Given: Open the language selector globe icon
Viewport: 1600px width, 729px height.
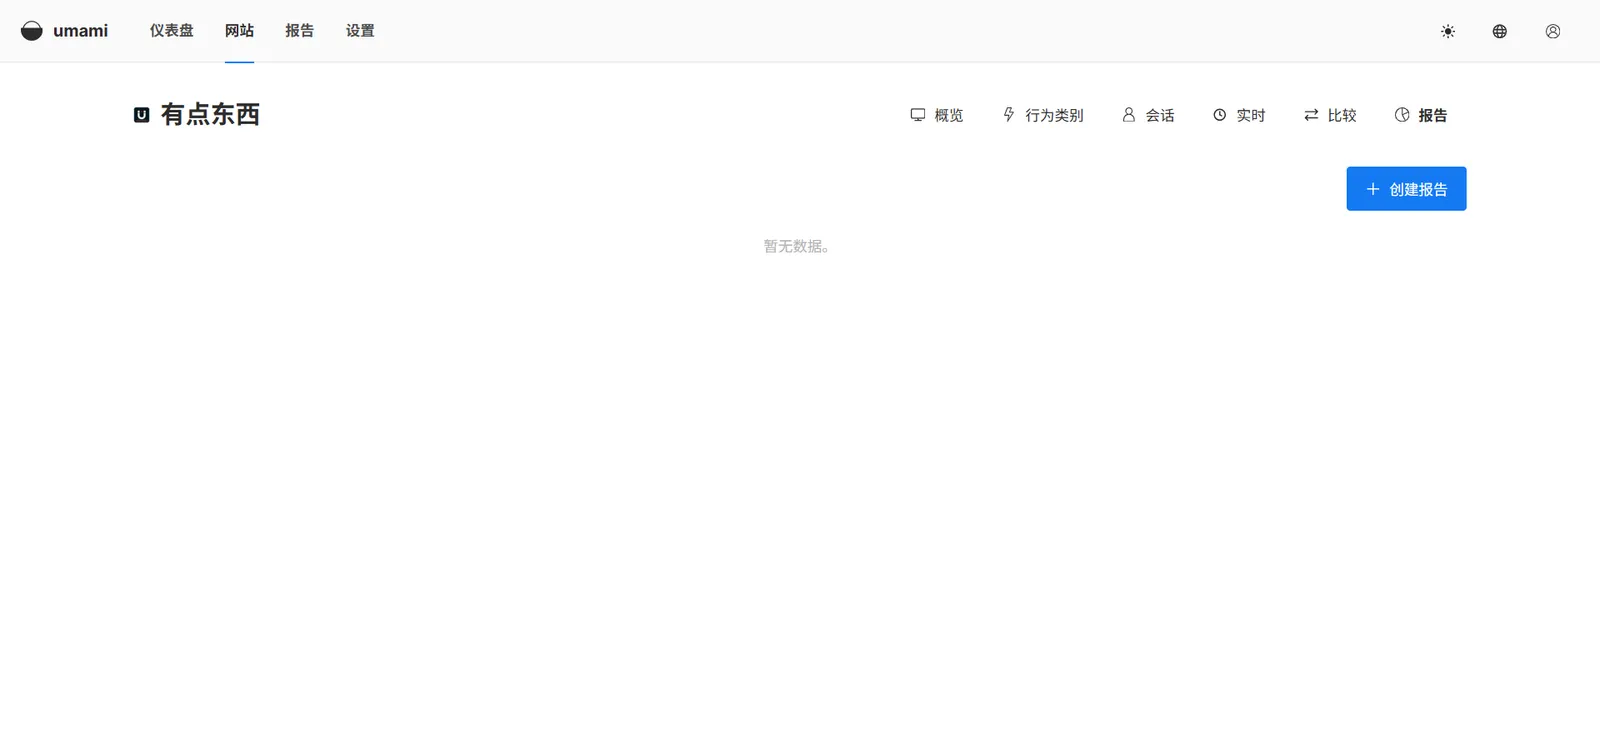Looking at the screenshot, I should pyautogui.click(x=1499, y=31).
